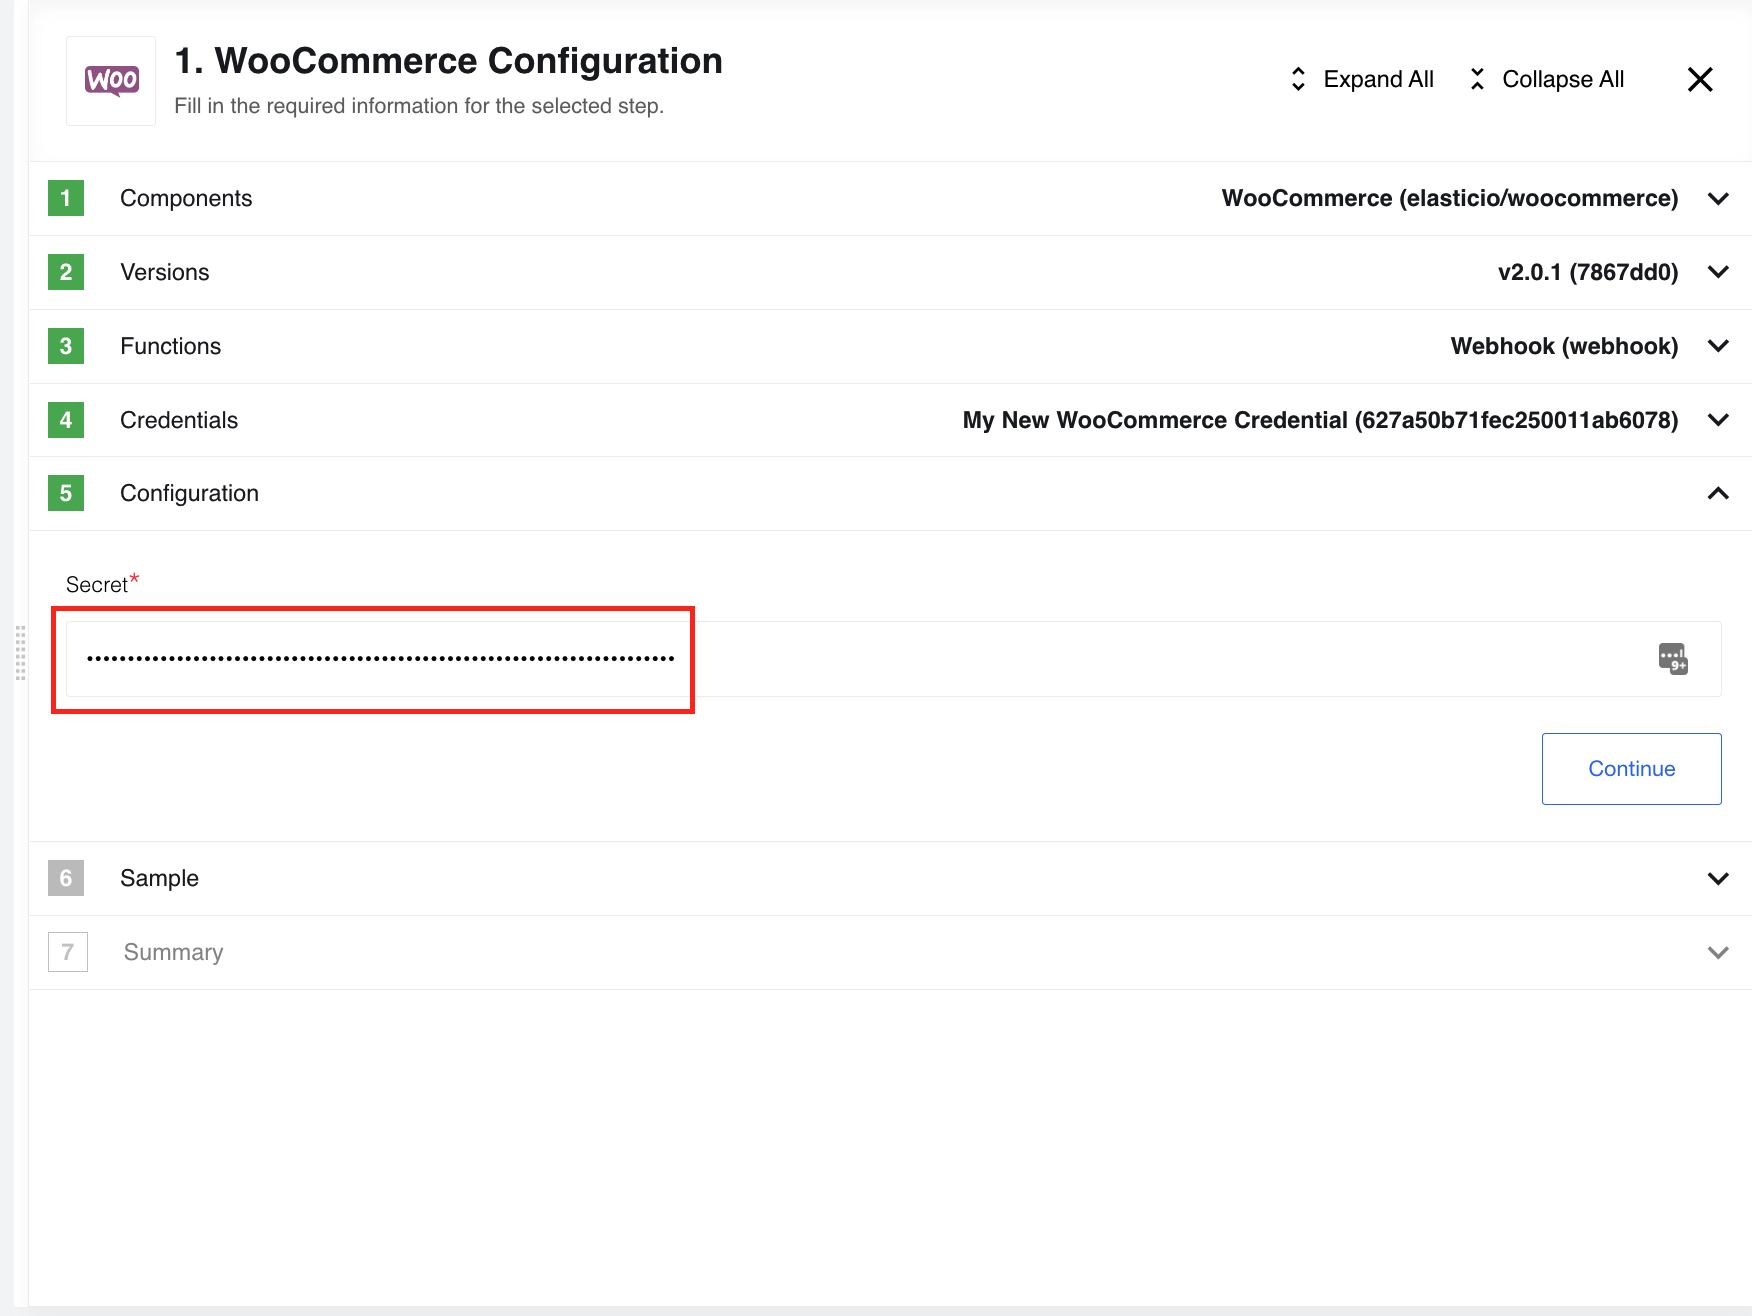Screen dimensions: 1752x1316
Task: Click the Continue button
Action: tap(1631, 769)
